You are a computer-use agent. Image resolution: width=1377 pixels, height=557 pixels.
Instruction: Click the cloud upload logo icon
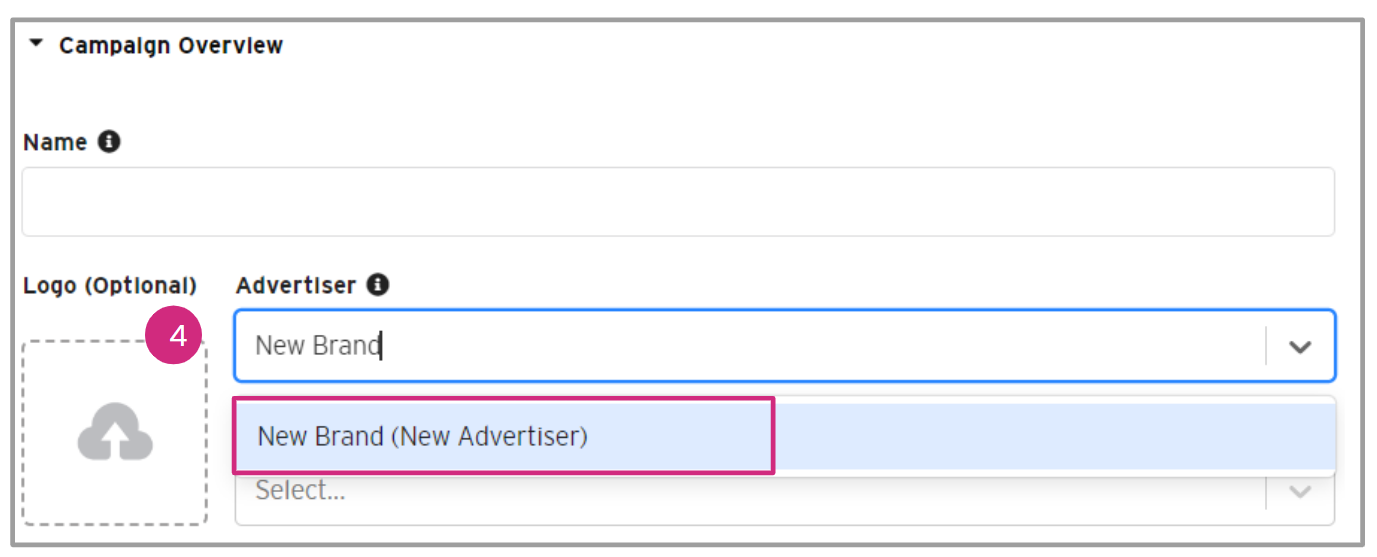coord(115,433)
